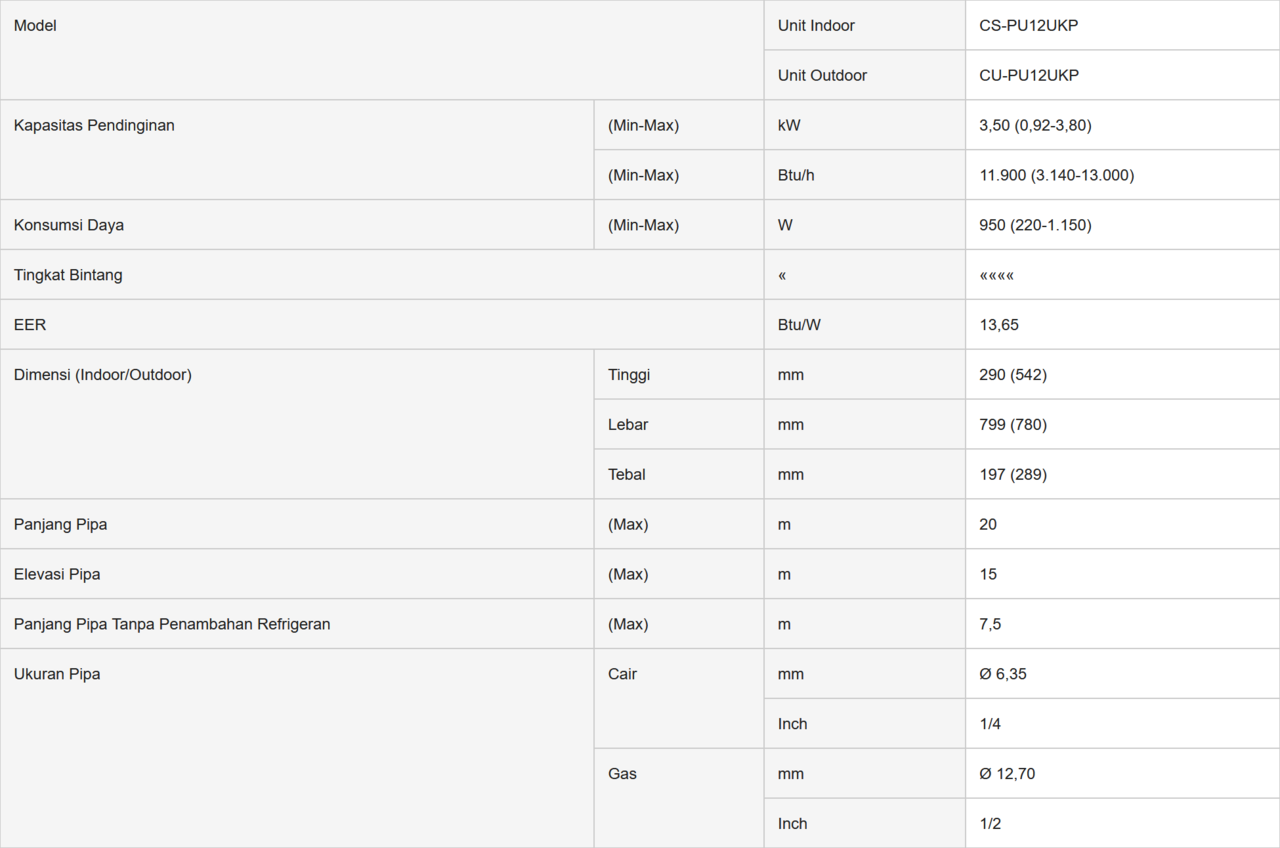Viewport: 1280px width, 848px height.
Task: Select the 11.900 (3.140-13.000) Btu/h value
Action: 1056,176
